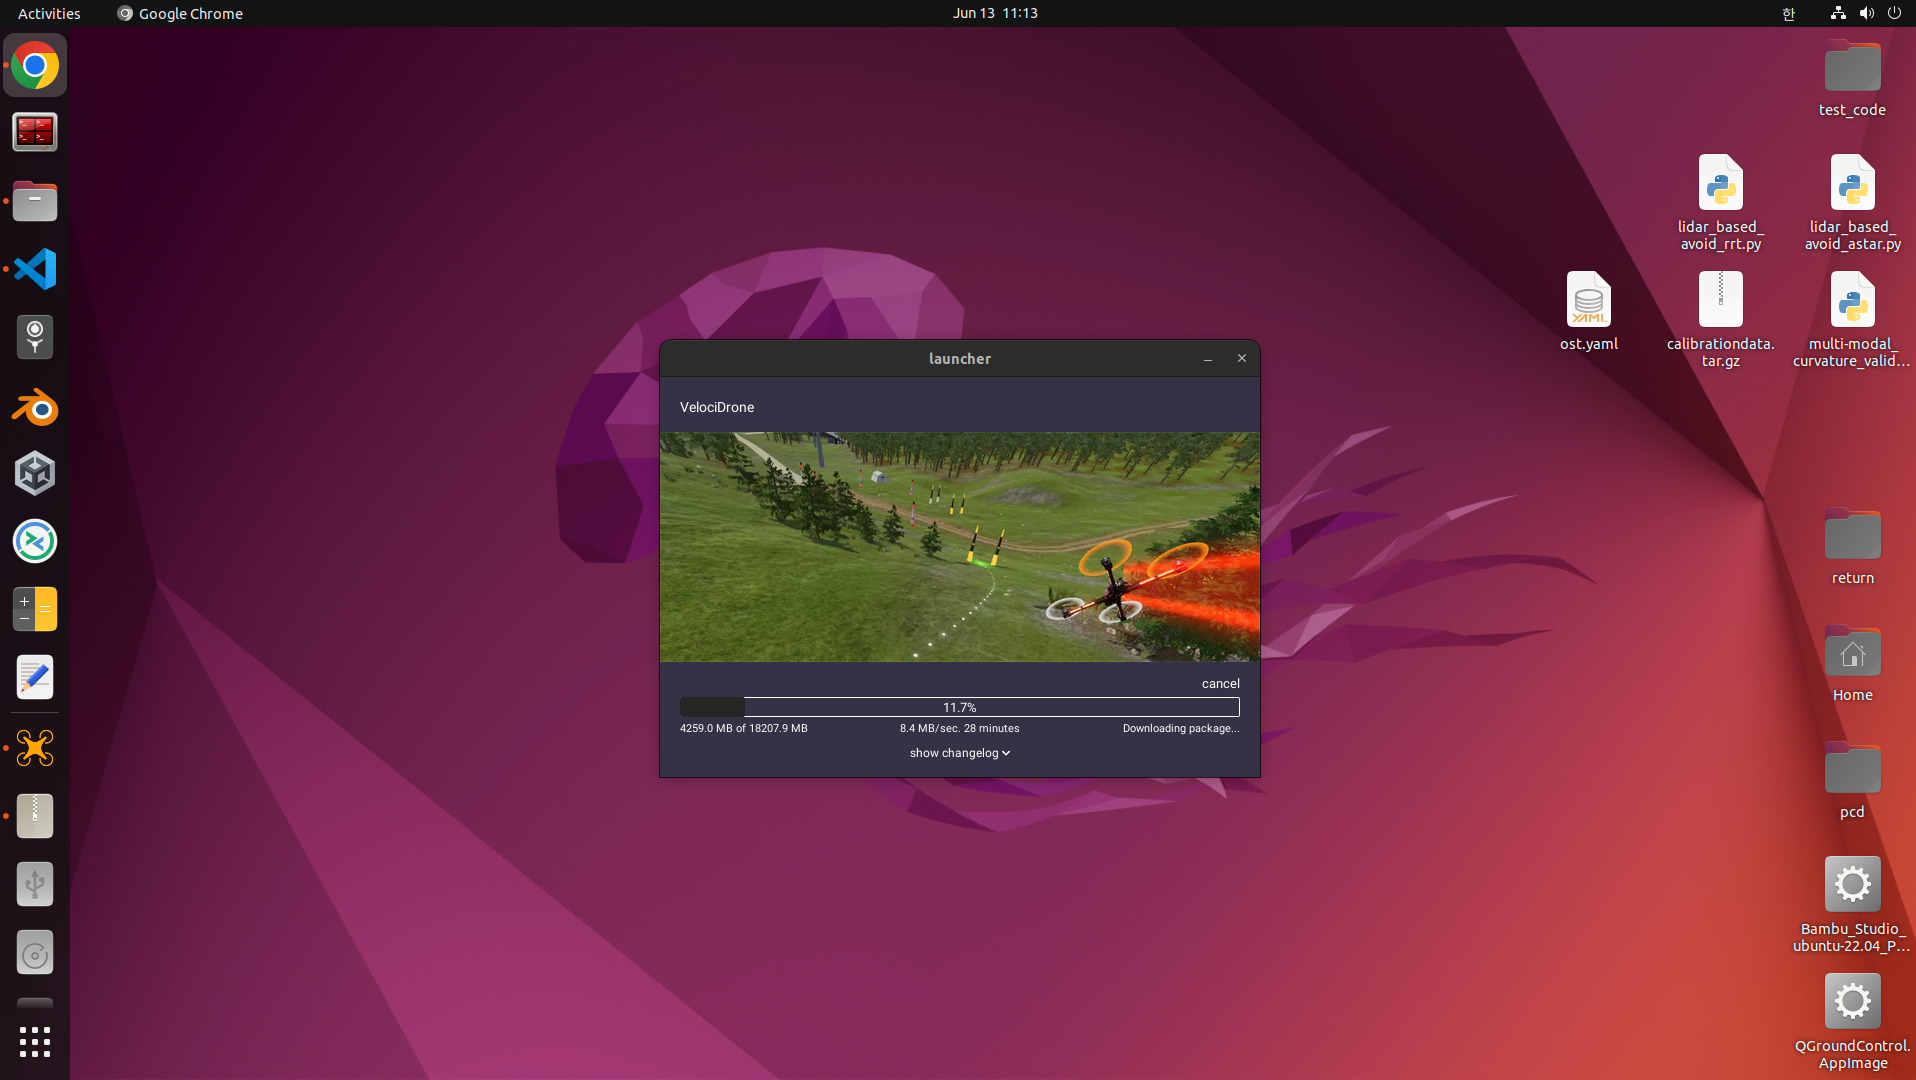
Task: Open volume icon in system tray
Action: coord(1866,13)
